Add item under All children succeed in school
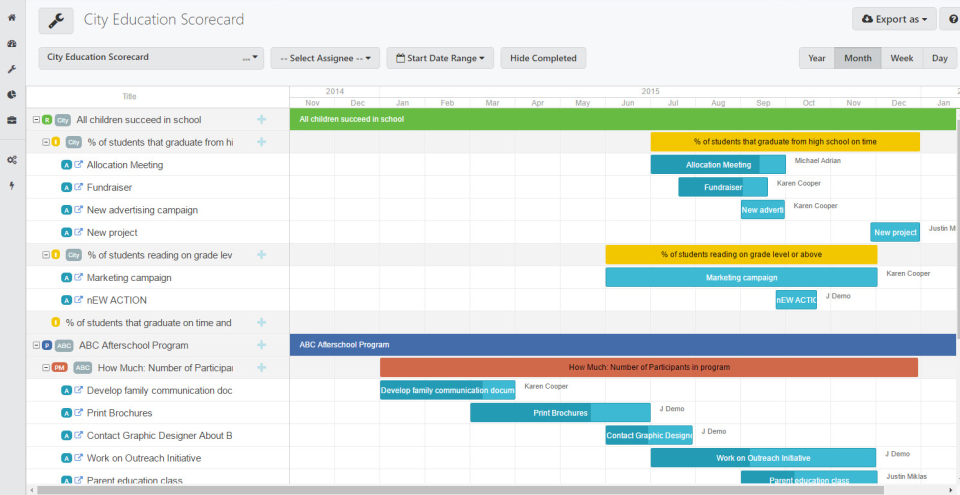The image size is (960, 495). [261, 119]
